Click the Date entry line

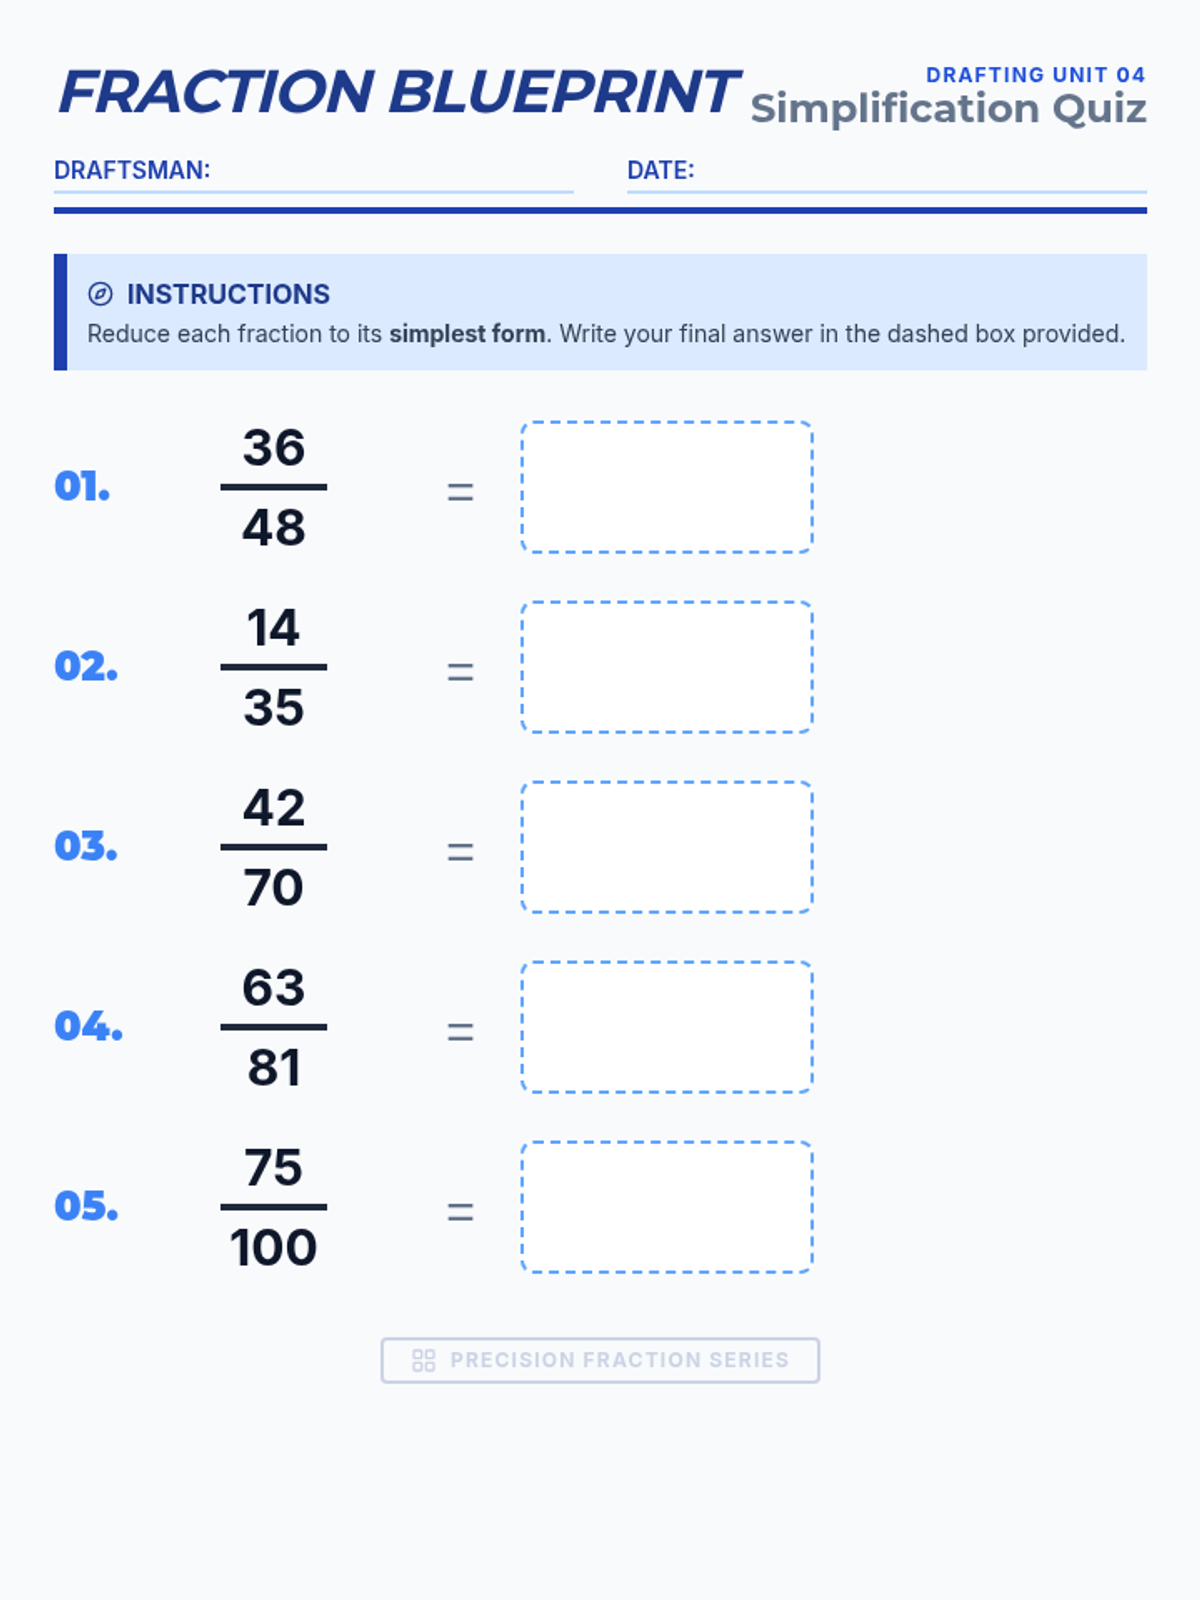point(920,174)
